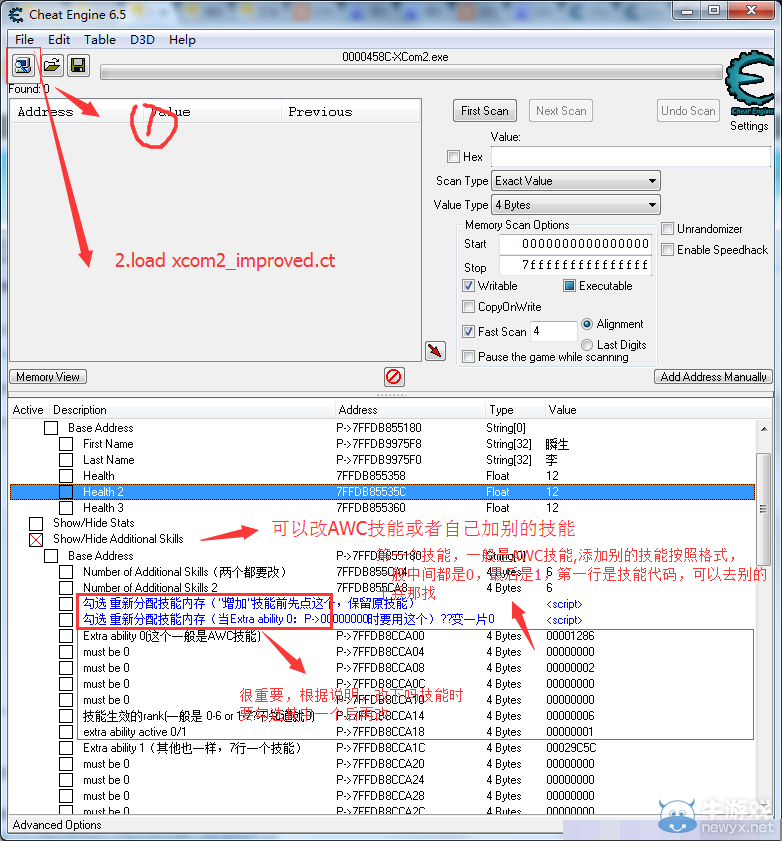Viewport: 782px width, 841px height.
Task: Click the Last Name String[32] type cell
Action: 508,460
